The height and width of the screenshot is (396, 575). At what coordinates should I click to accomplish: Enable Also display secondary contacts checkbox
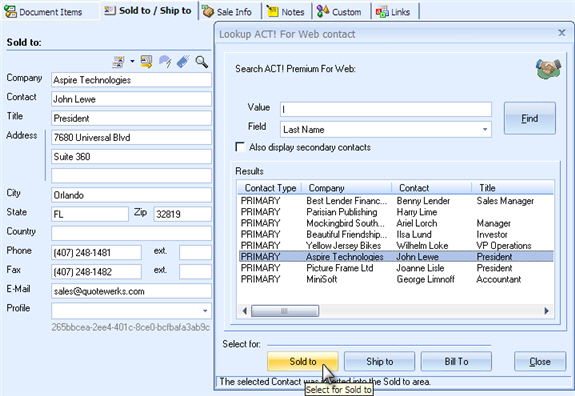[240, 147]
